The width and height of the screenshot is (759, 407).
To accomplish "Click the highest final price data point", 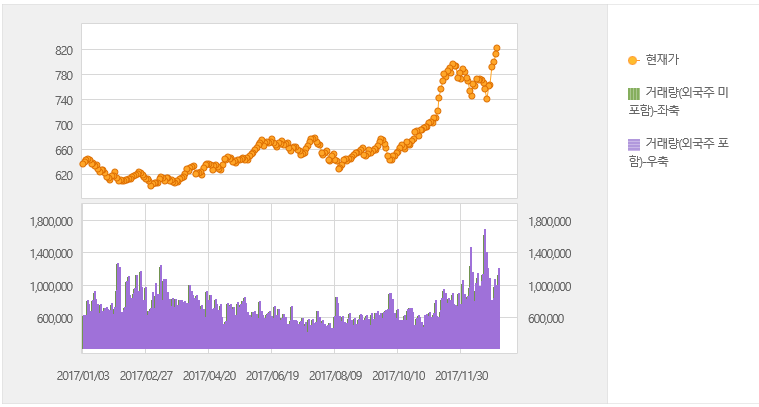I will (x=496, y=48).
